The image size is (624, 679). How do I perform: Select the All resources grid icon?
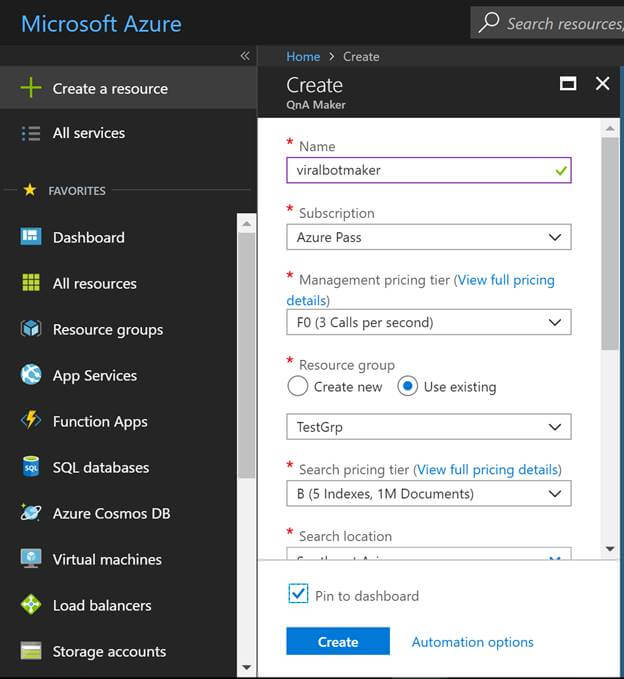coord(31,283)
